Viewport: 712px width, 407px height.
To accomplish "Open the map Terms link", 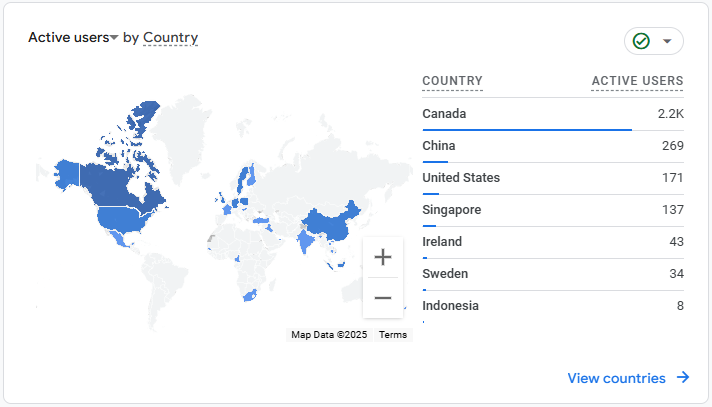I will (x=393, y=335).
